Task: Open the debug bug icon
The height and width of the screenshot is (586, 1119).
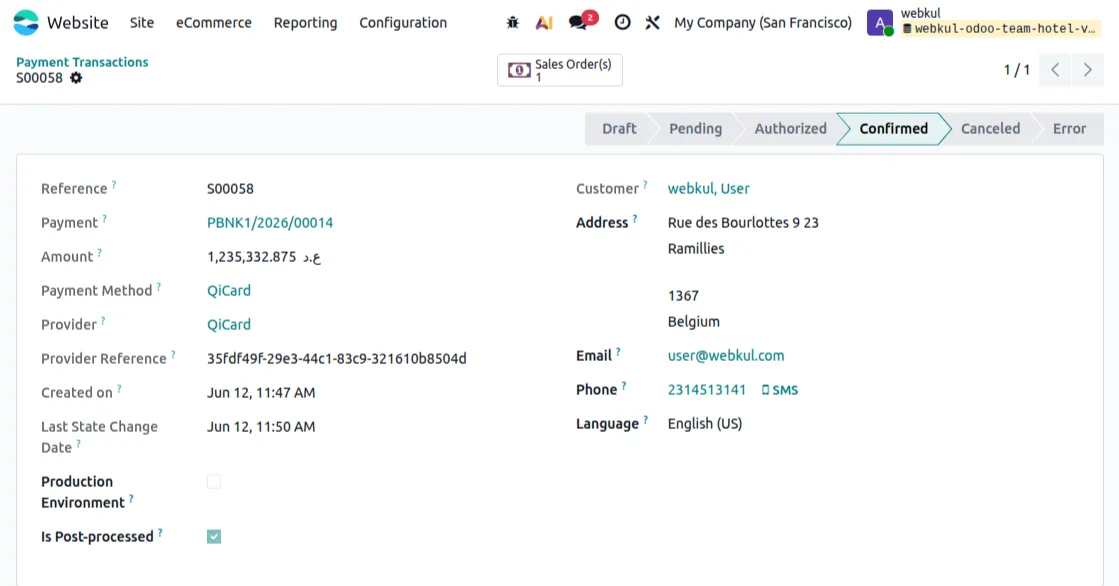Action: tap(512, 23)
